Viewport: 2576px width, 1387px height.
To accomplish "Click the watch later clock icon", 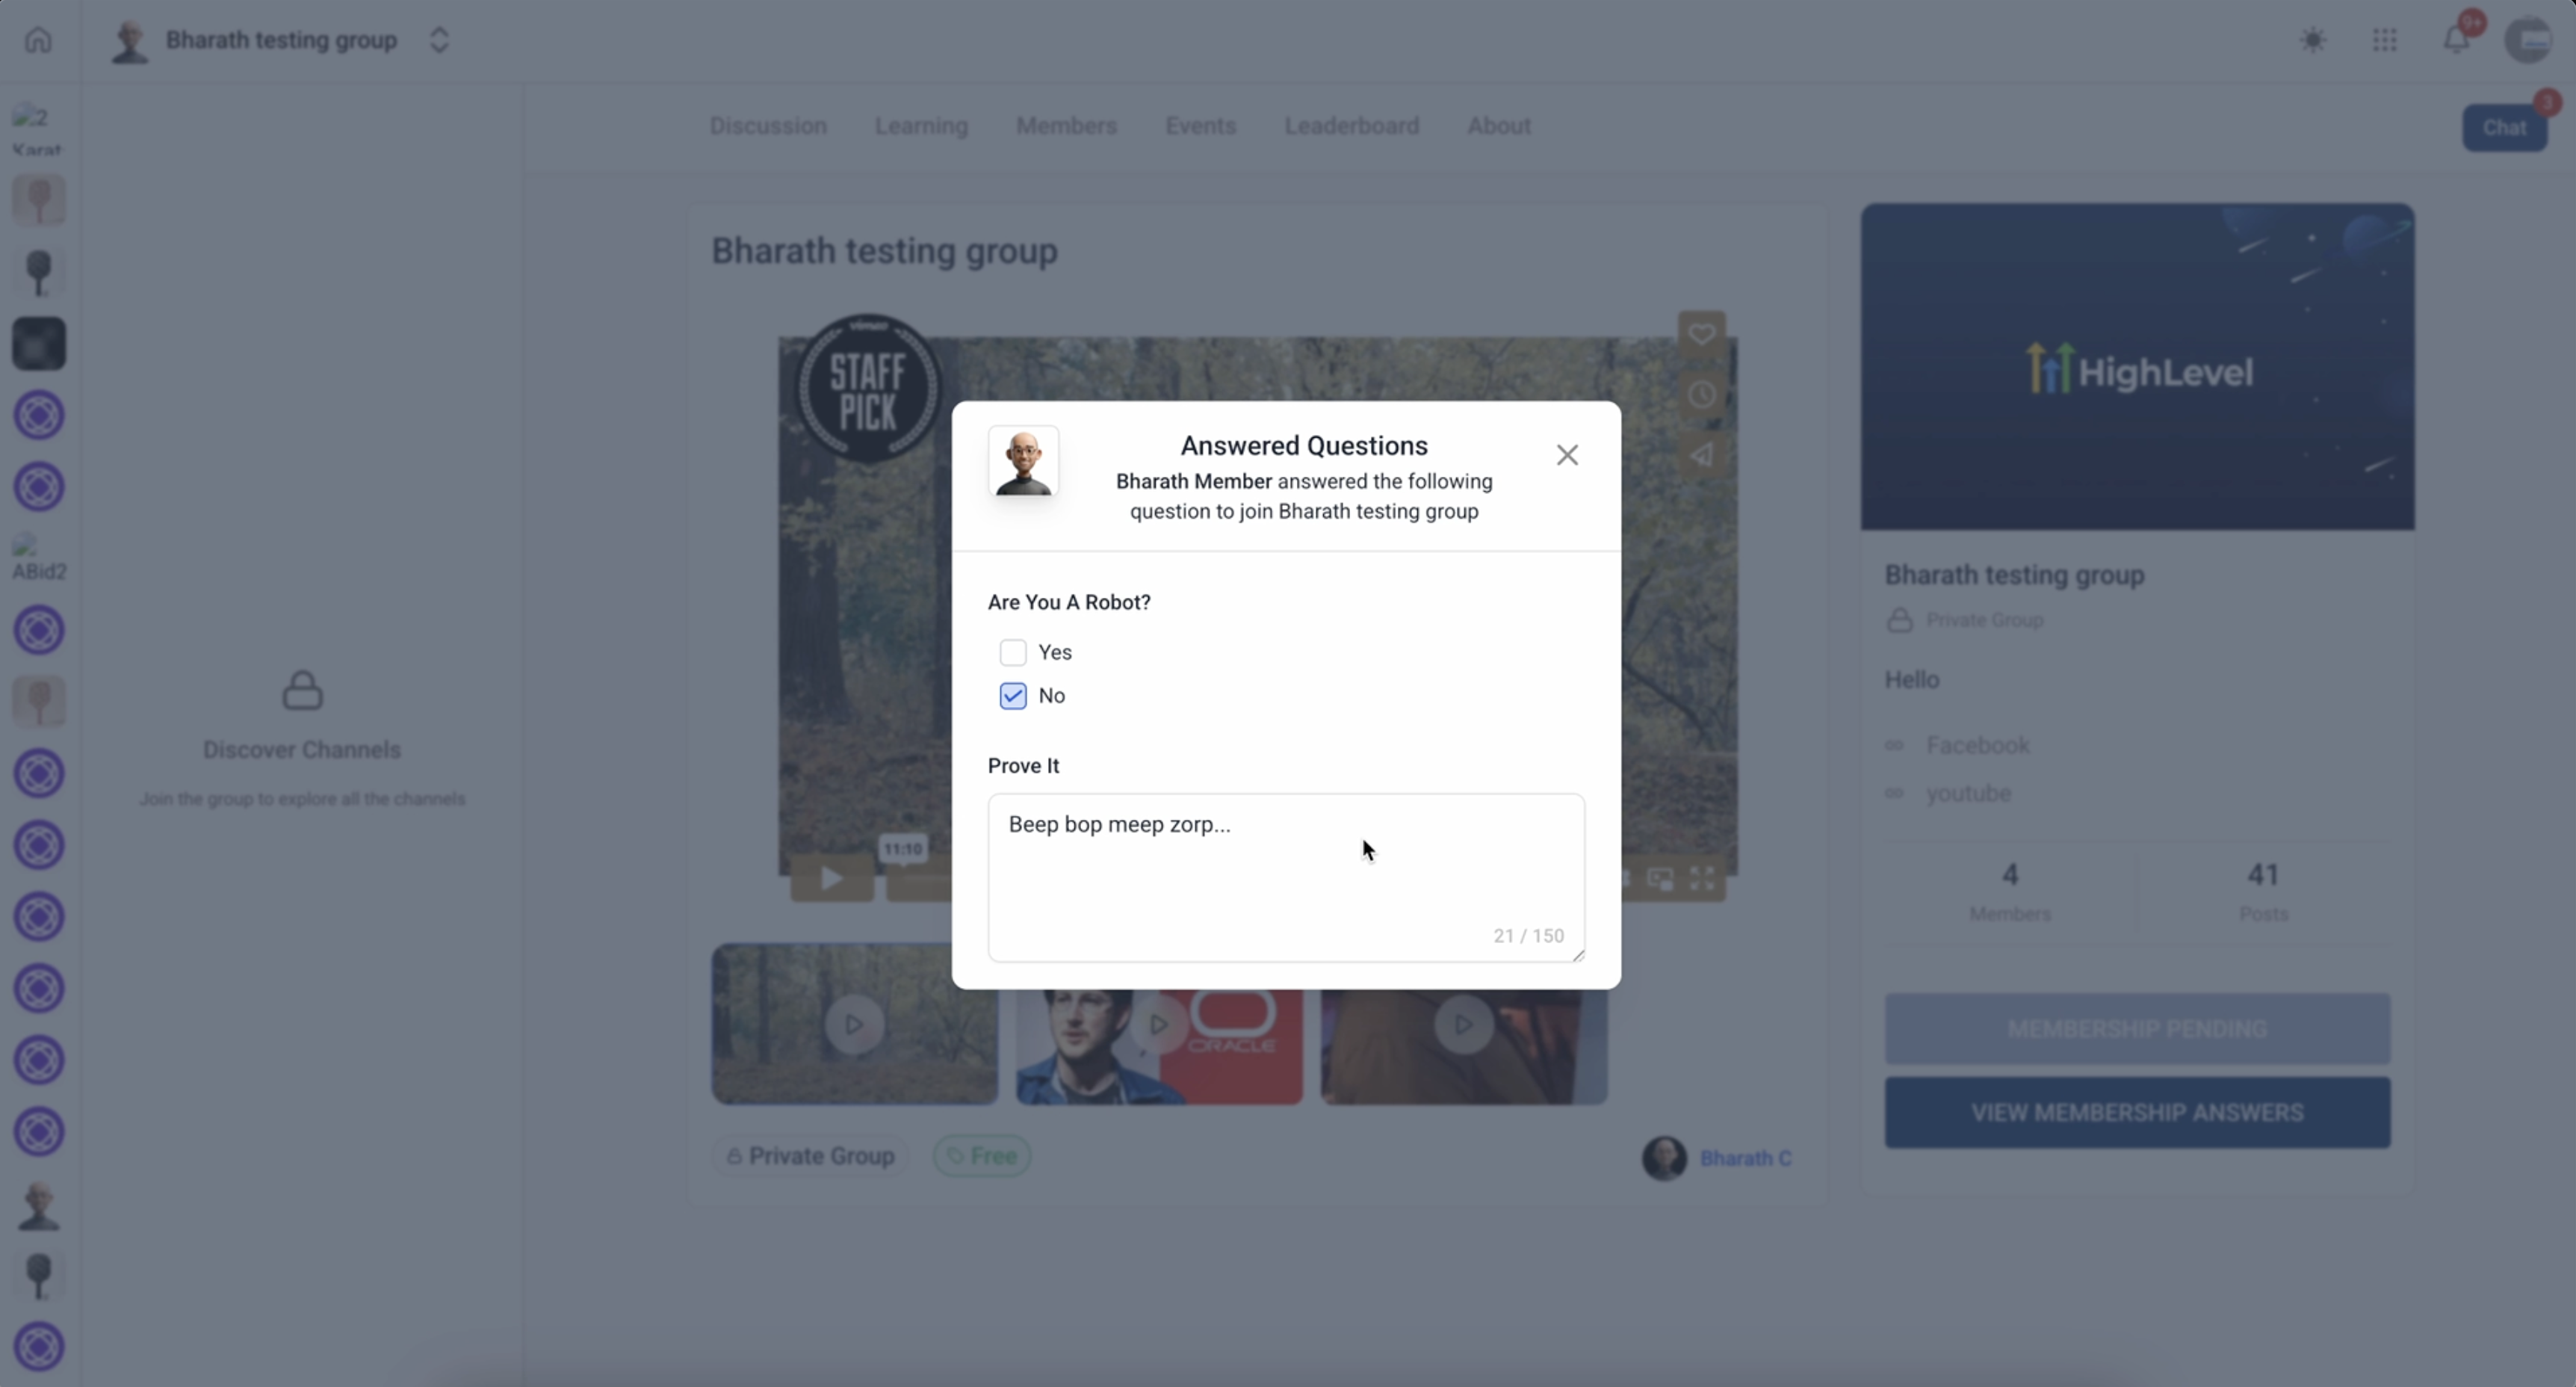I will pos(1702,395).
